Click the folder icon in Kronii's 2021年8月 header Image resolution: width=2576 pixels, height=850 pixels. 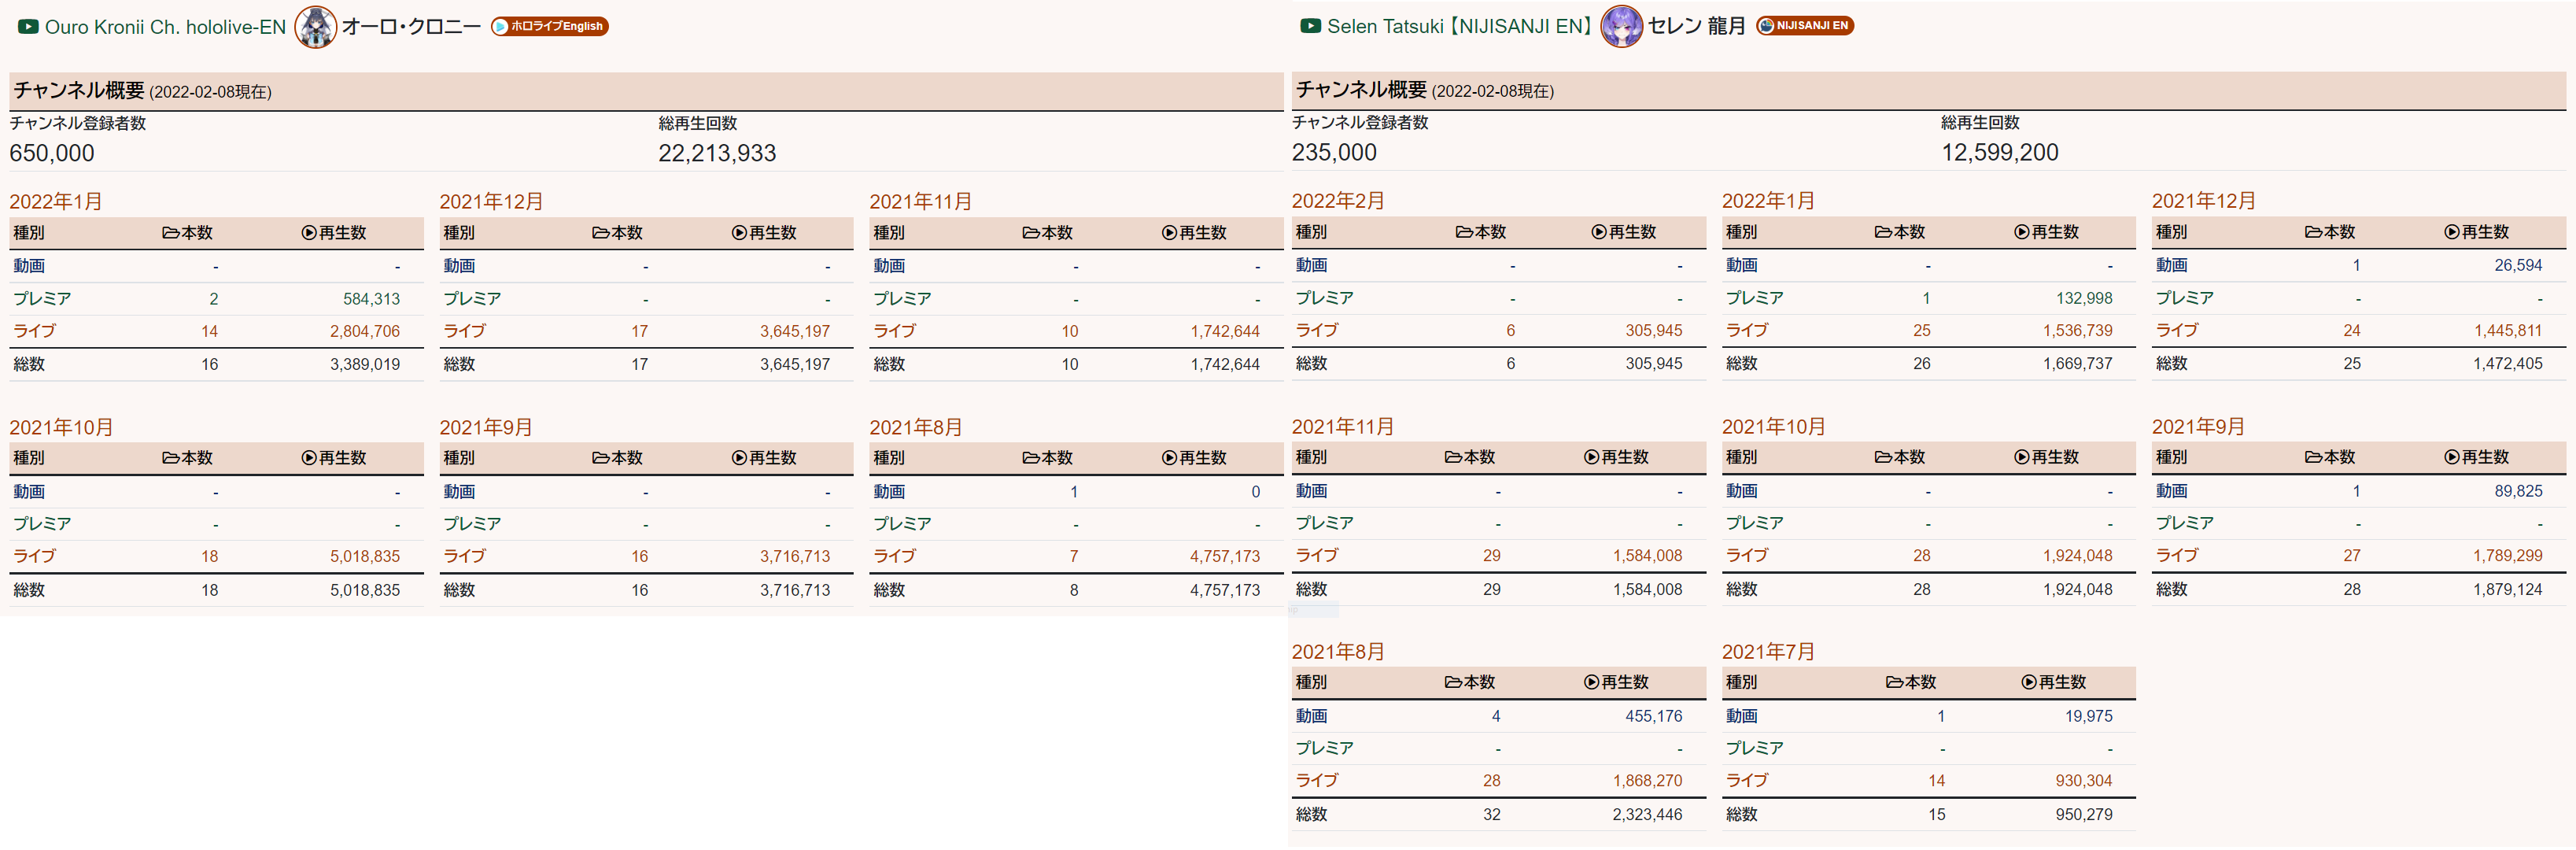pyautogui.click(x=1031, y=458)
